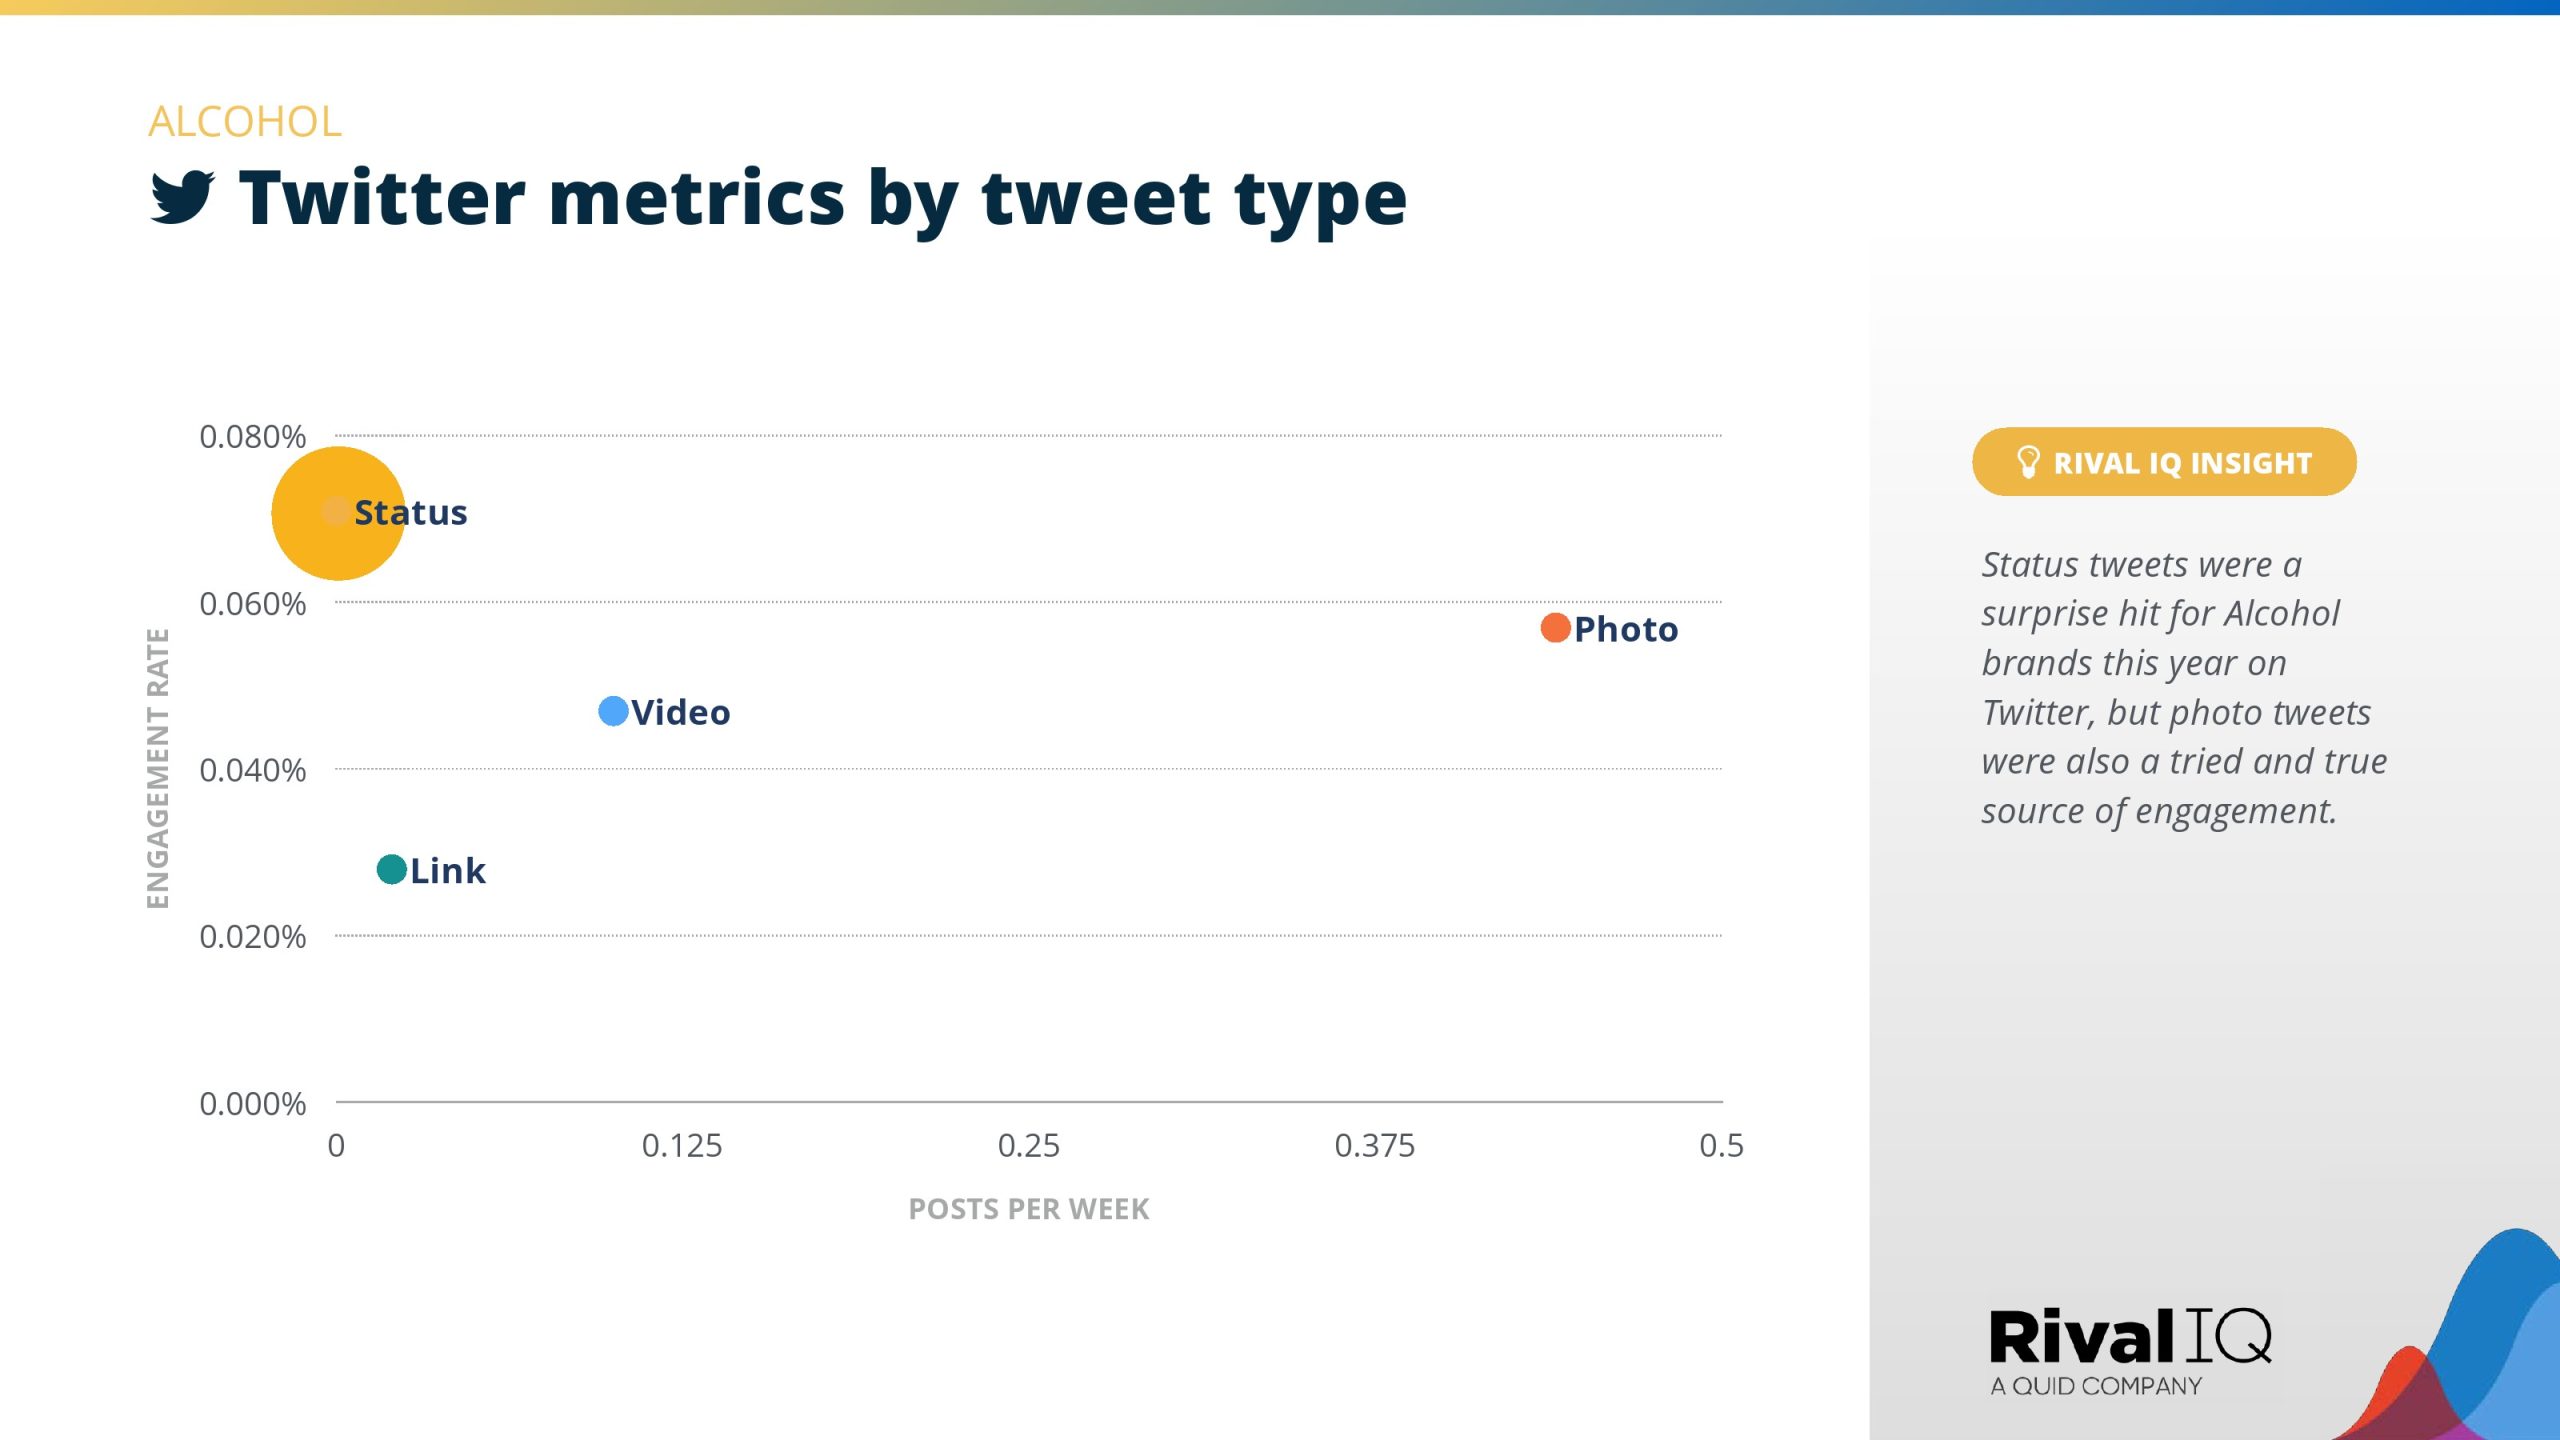Click the lightbulb icon in insight badge

2027,462
